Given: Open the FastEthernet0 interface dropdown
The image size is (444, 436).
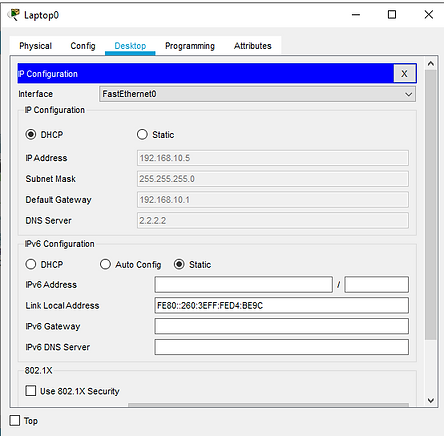Looking at the screenshot, I should 257,94.
